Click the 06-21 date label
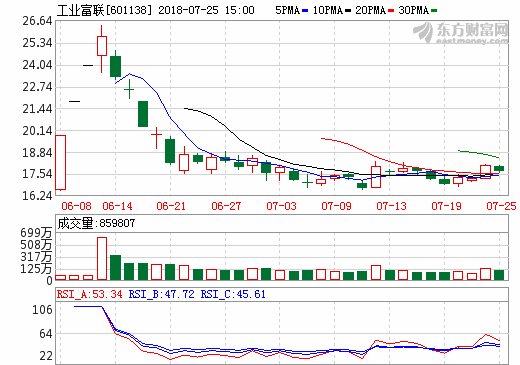The image size is (520, 365). (x=171, y=206)
